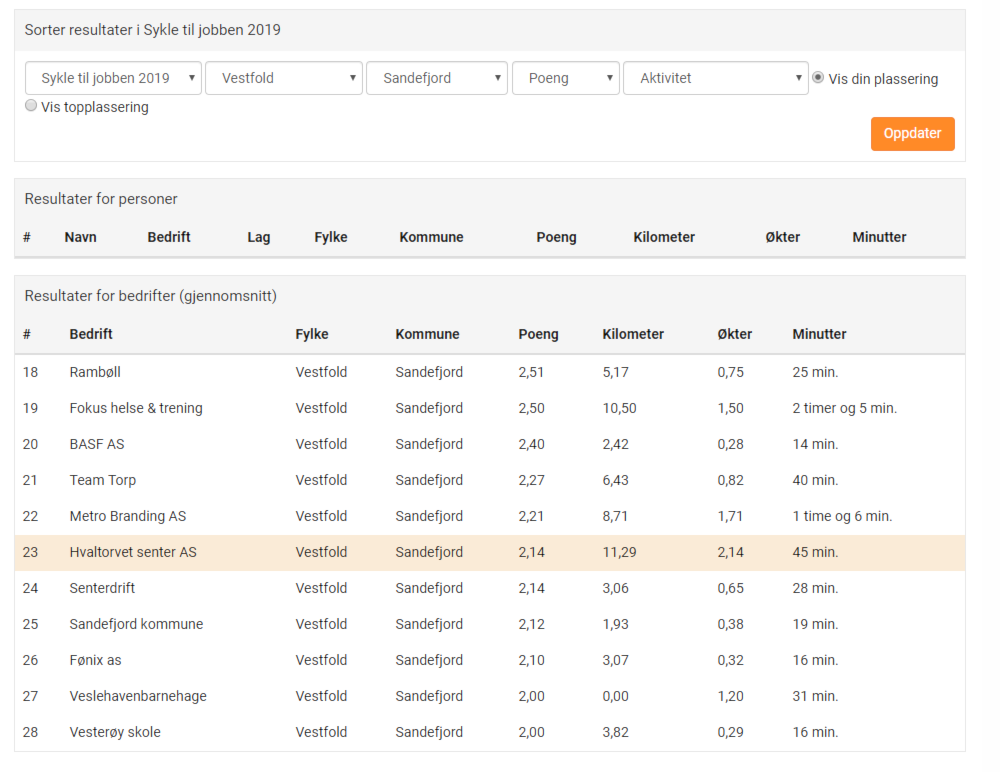
Task: Click the '1 time og 6 min.' cell
Action: point(842,516)
